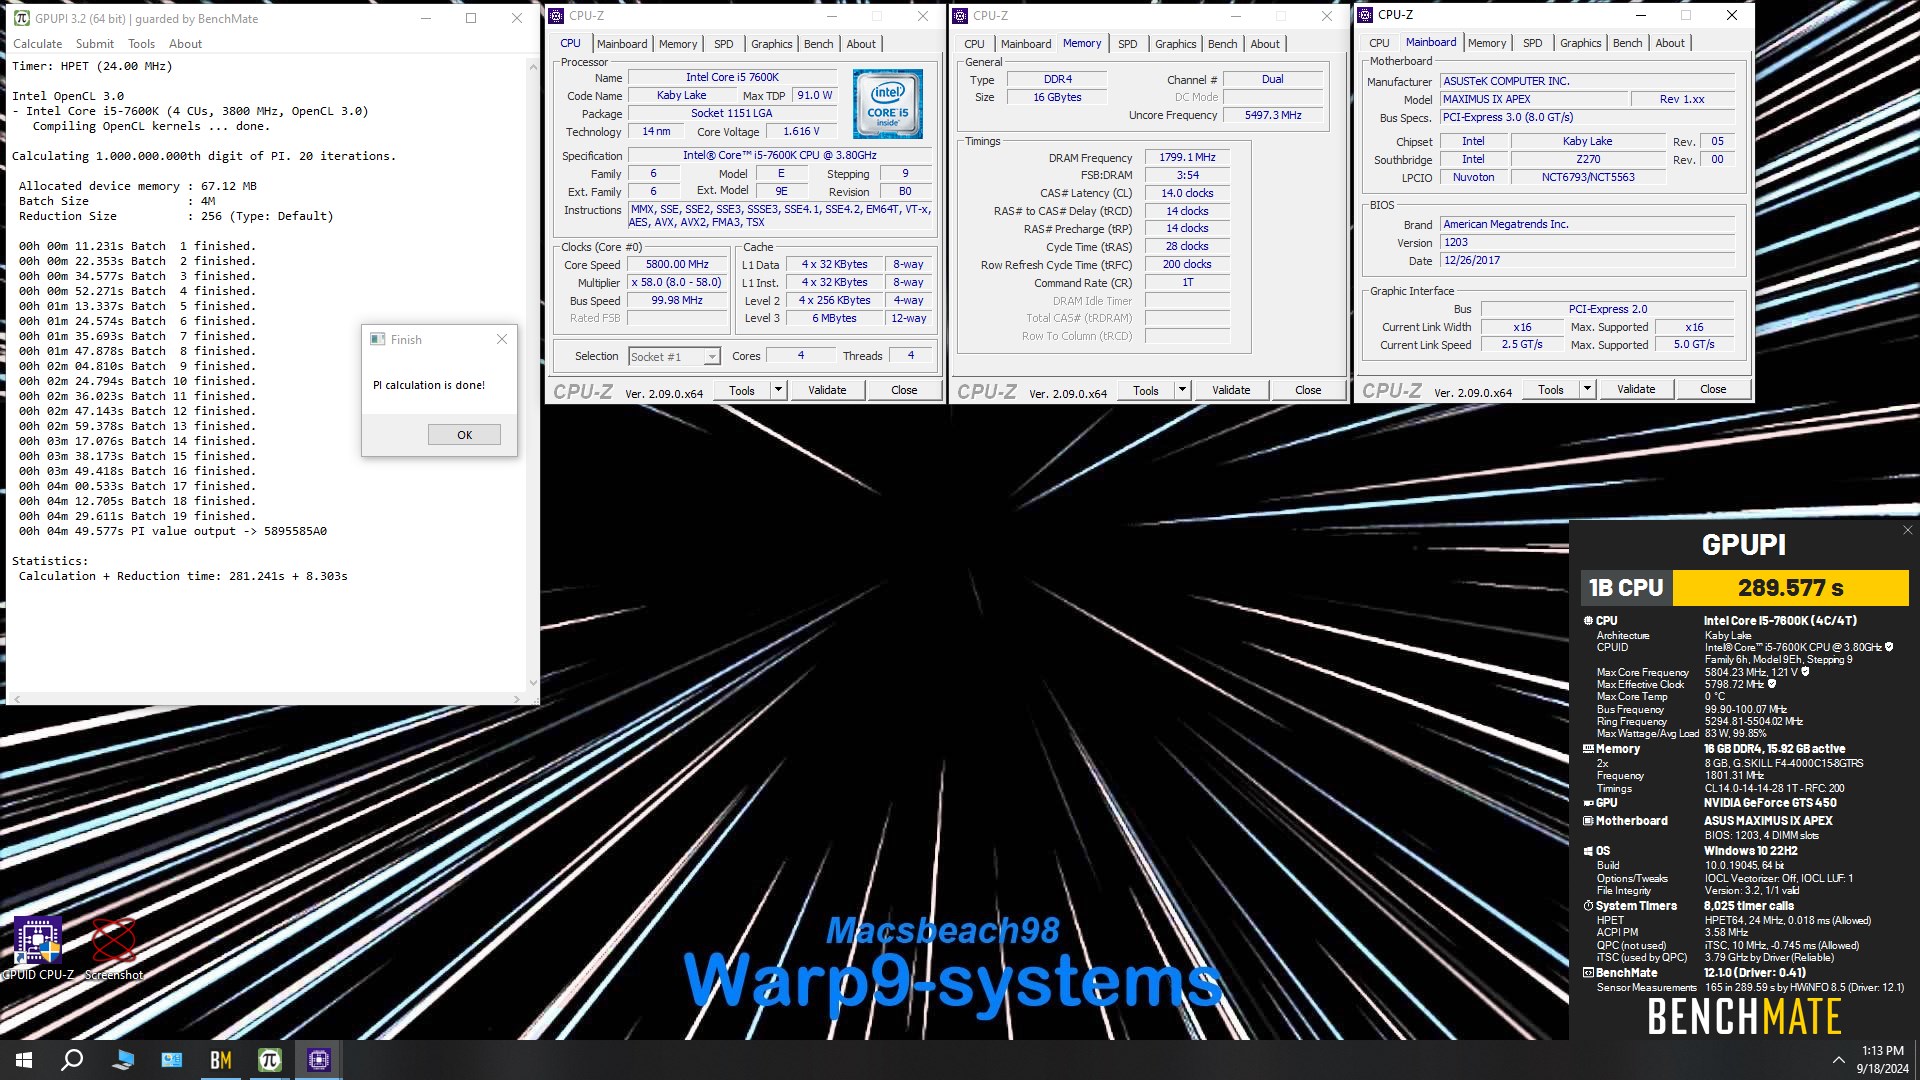This screenshot has height=1080, width=1920.
Task: Switch to Mainboard tab in first CPU-Z window
Action: (x=622, y=44)
